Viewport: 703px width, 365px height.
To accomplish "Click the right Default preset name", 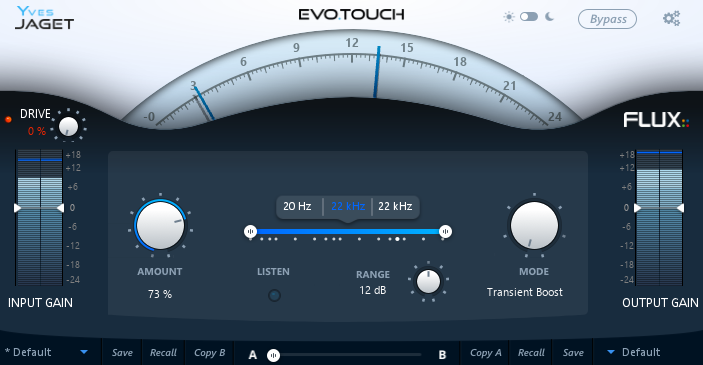I will click(x=641, y=352).
